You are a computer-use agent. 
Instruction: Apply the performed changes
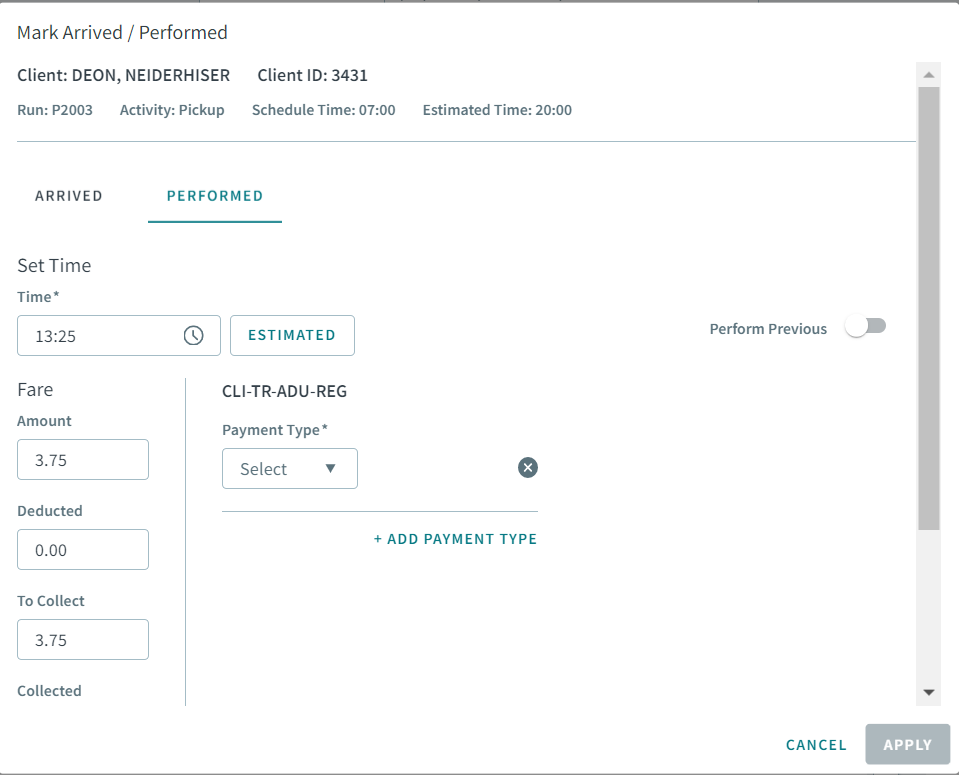(x=907, y=744)
